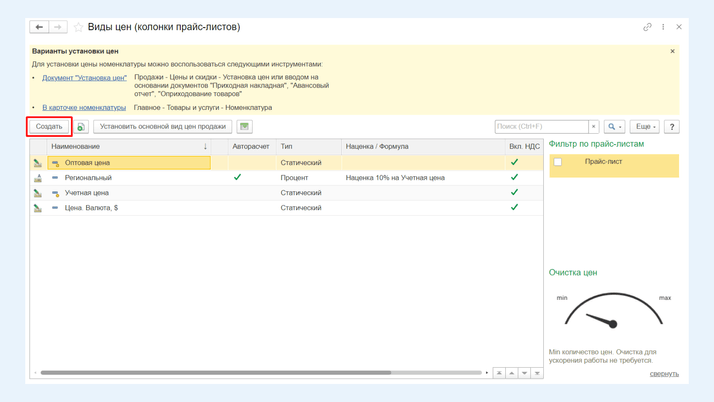Click the copy price type icon next to Создать
Image resolution: width=714 pixels, height=402 pixels.
click(x=81, y=127)
